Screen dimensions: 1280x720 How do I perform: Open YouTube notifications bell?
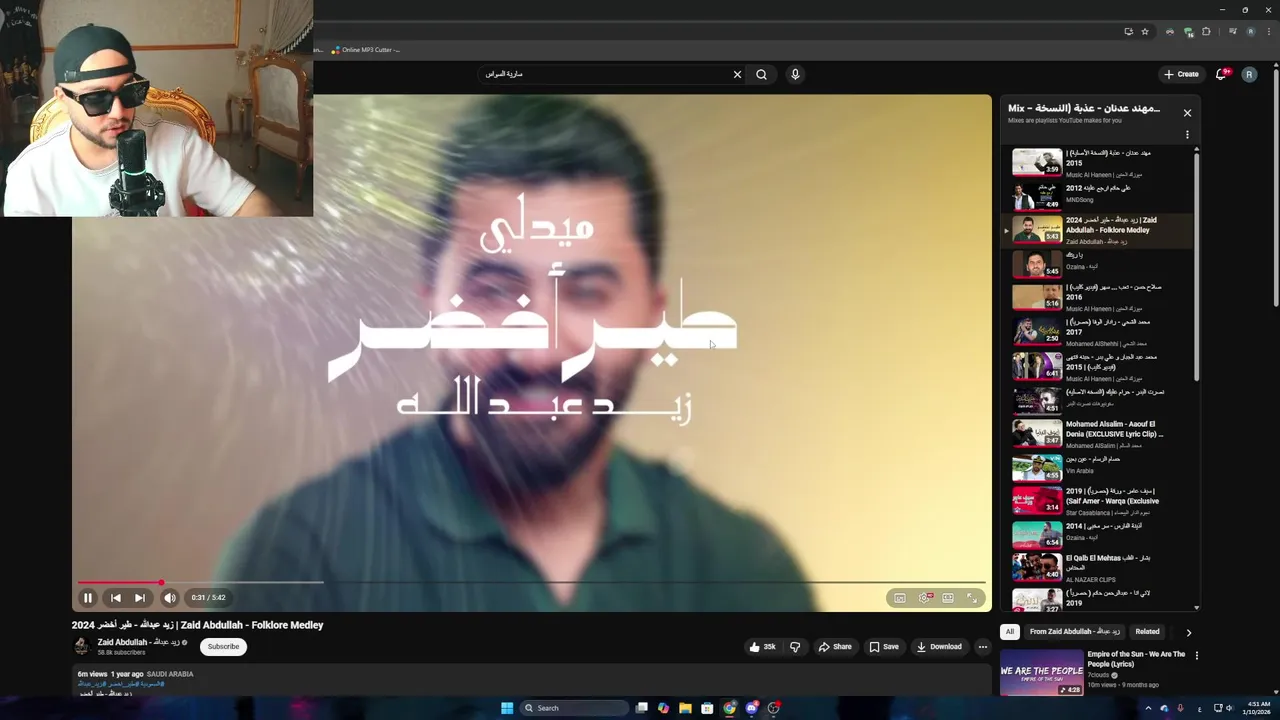coord(1222,74)
